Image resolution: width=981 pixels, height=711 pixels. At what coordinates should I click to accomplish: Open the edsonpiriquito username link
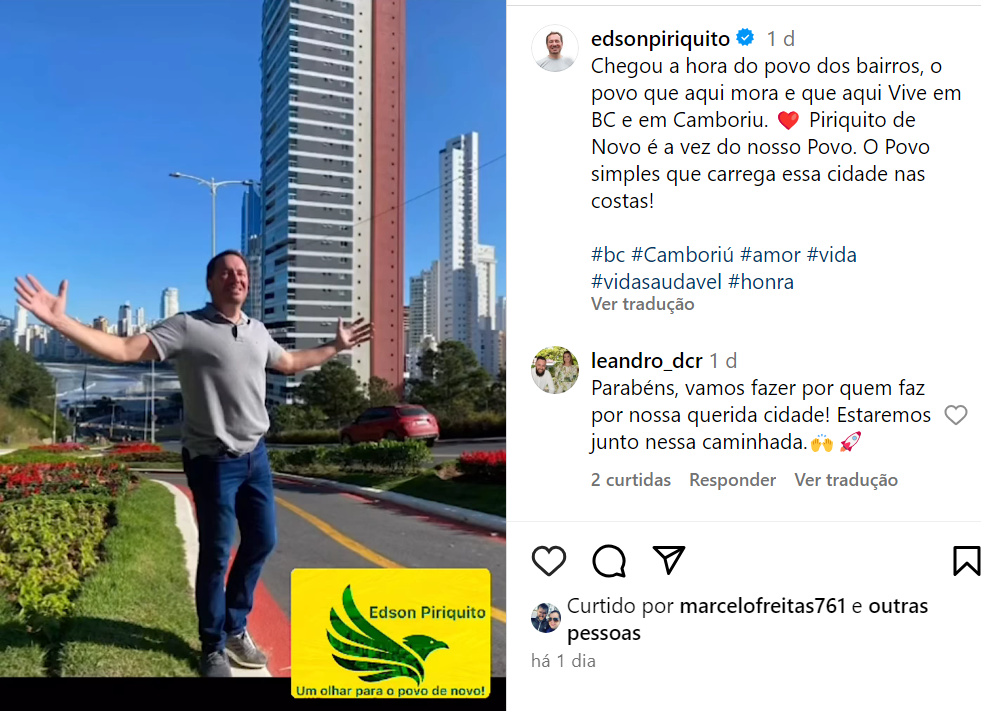tap(660, 39)
